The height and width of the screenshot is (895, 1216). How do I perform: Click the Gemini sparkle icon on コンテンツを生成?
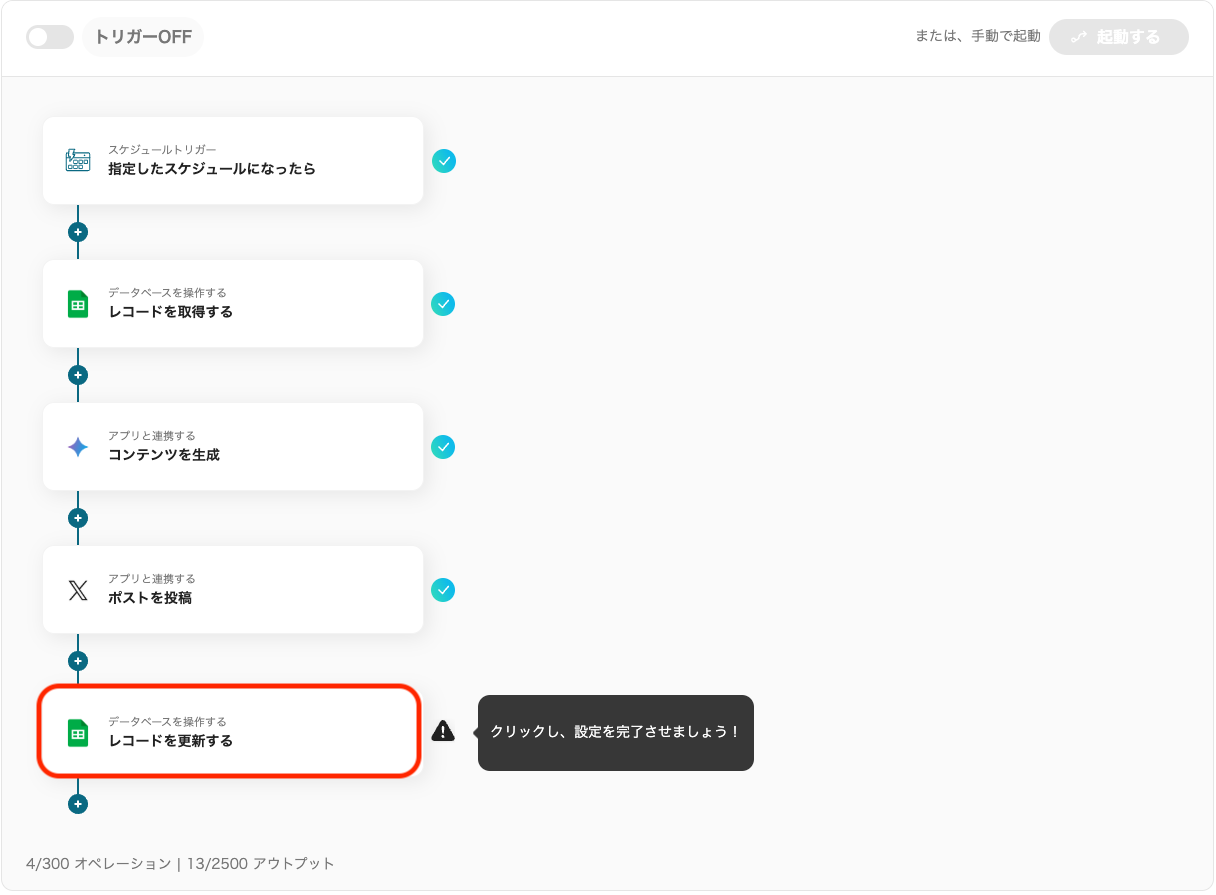click(78, 447)
